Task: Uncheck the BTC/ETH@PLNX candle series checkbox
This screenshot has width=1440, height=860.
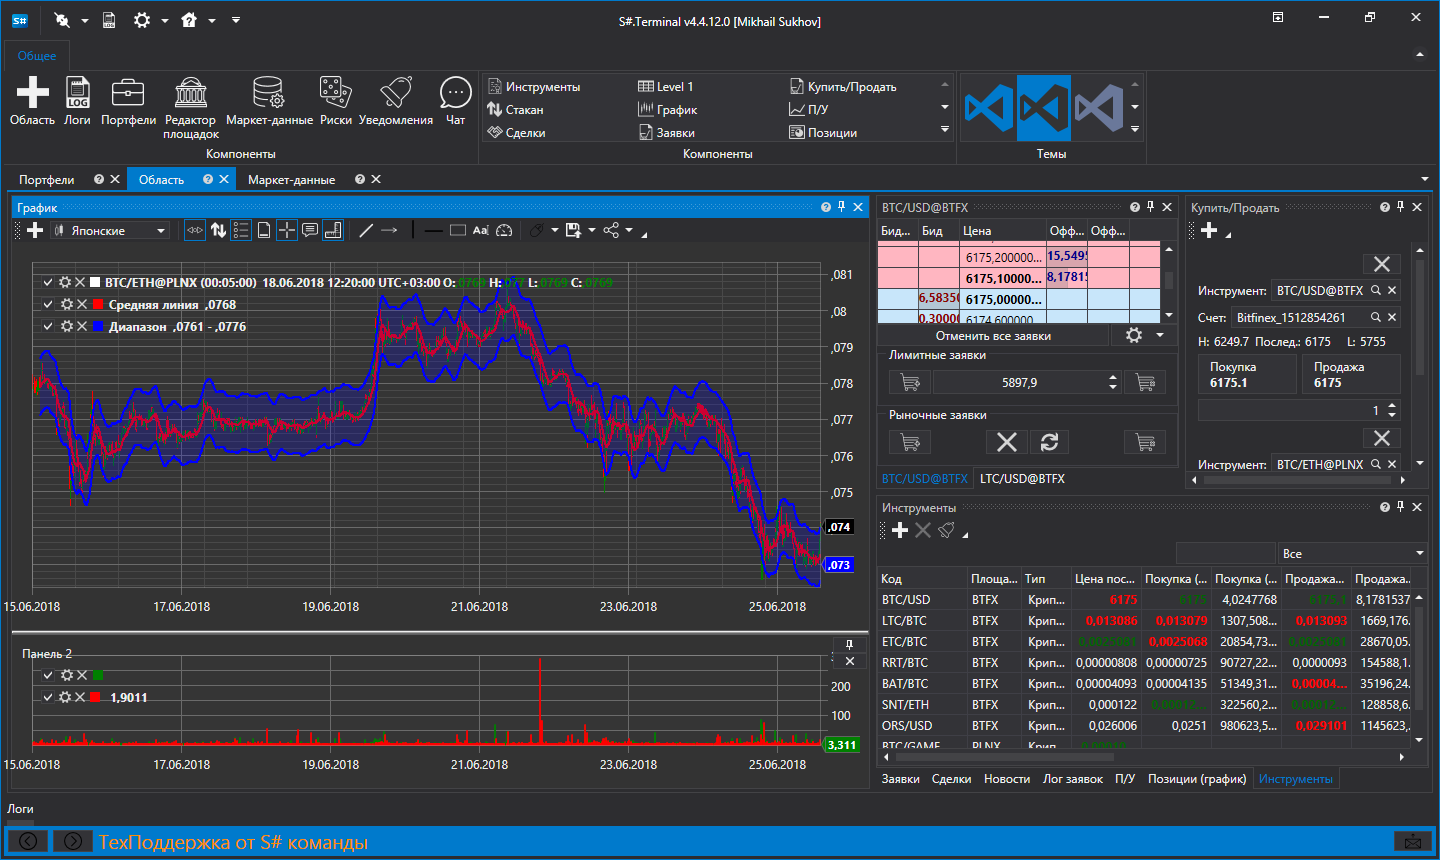Action: (47, 282)
